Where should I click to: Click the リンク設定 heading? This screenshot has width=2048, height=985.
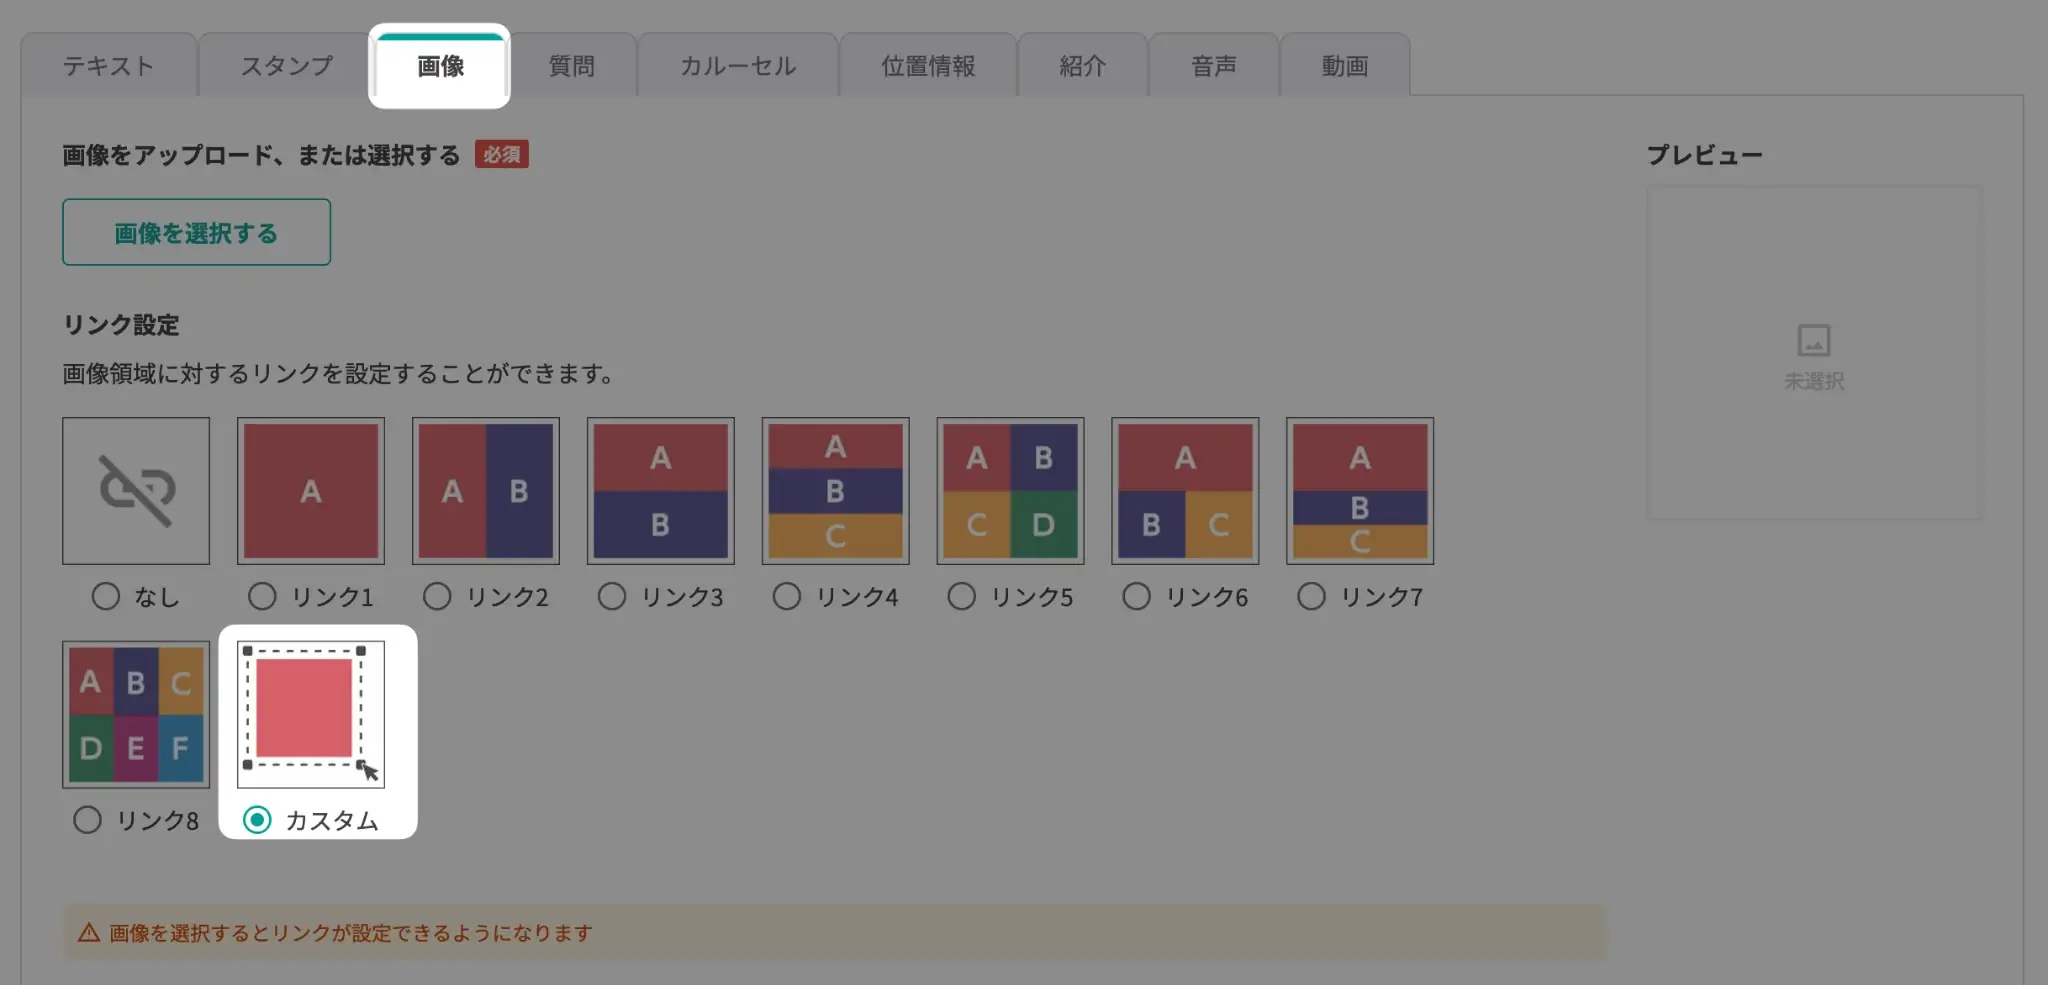pyautogui.click(x=121, y=325)
